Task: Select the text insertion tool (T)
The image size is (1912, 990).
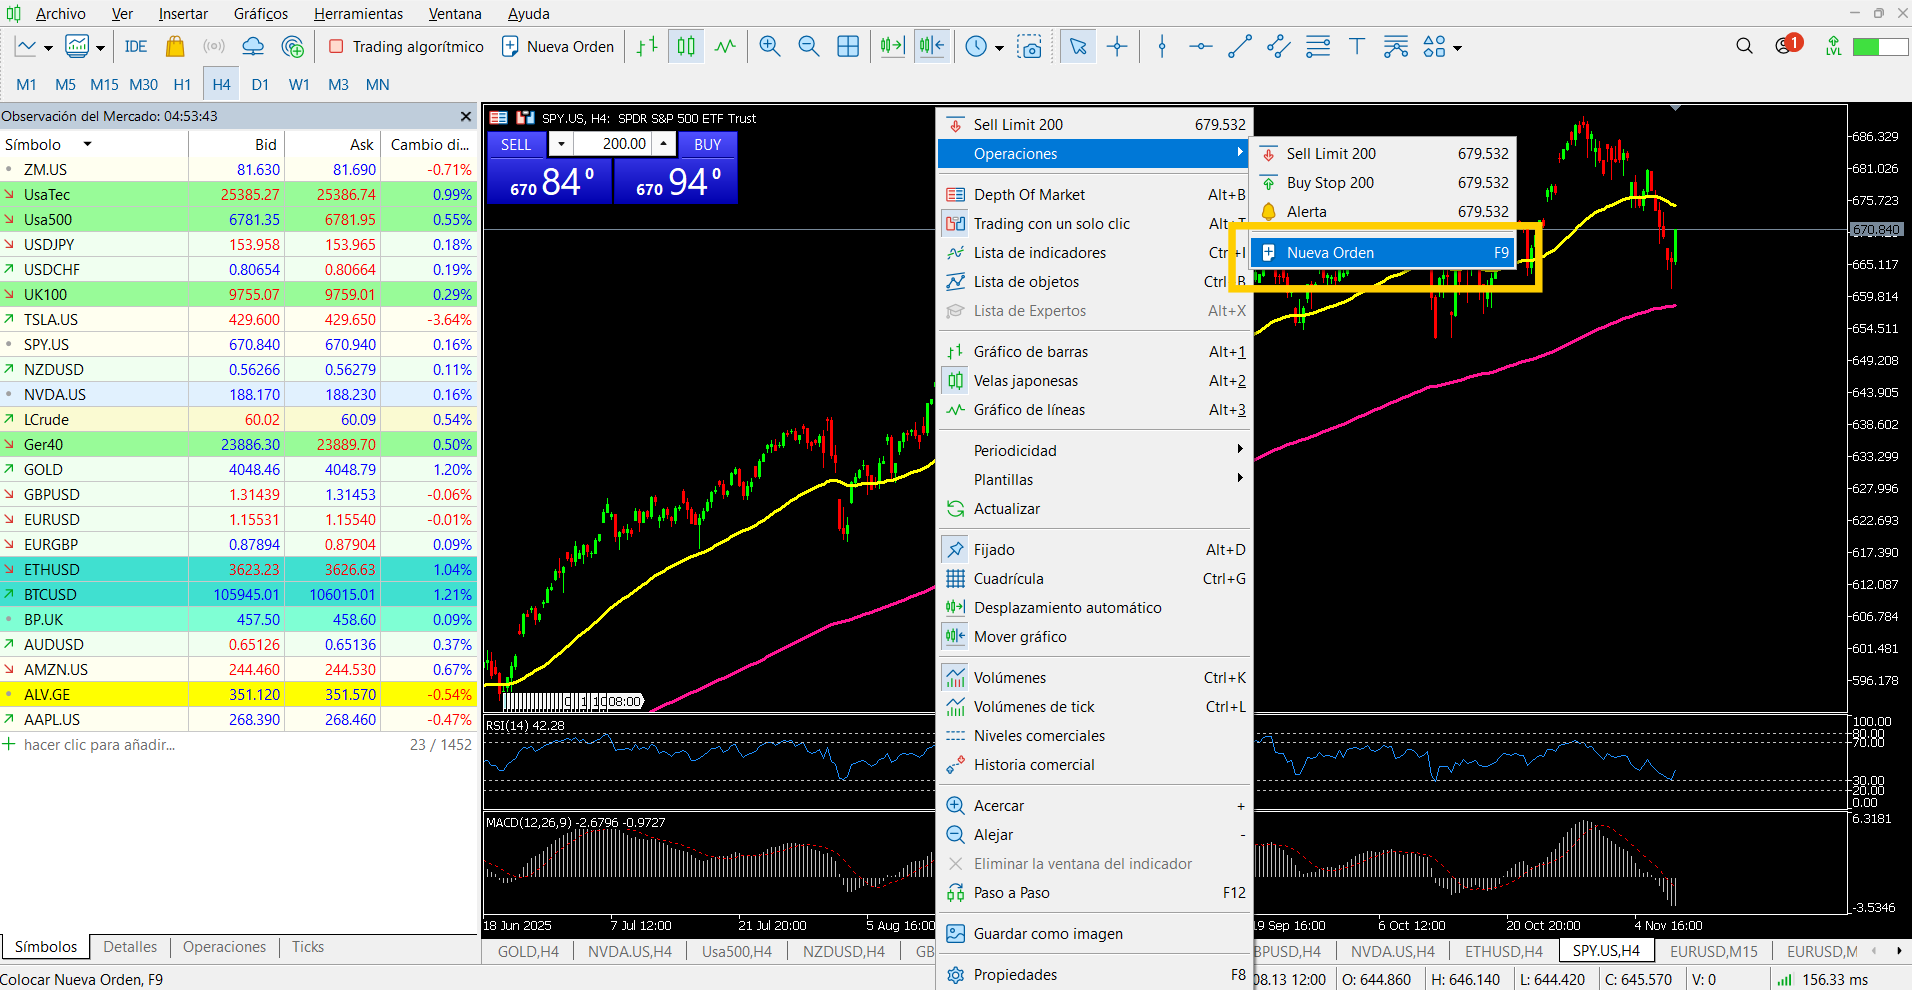Action: click(1357, 46)
